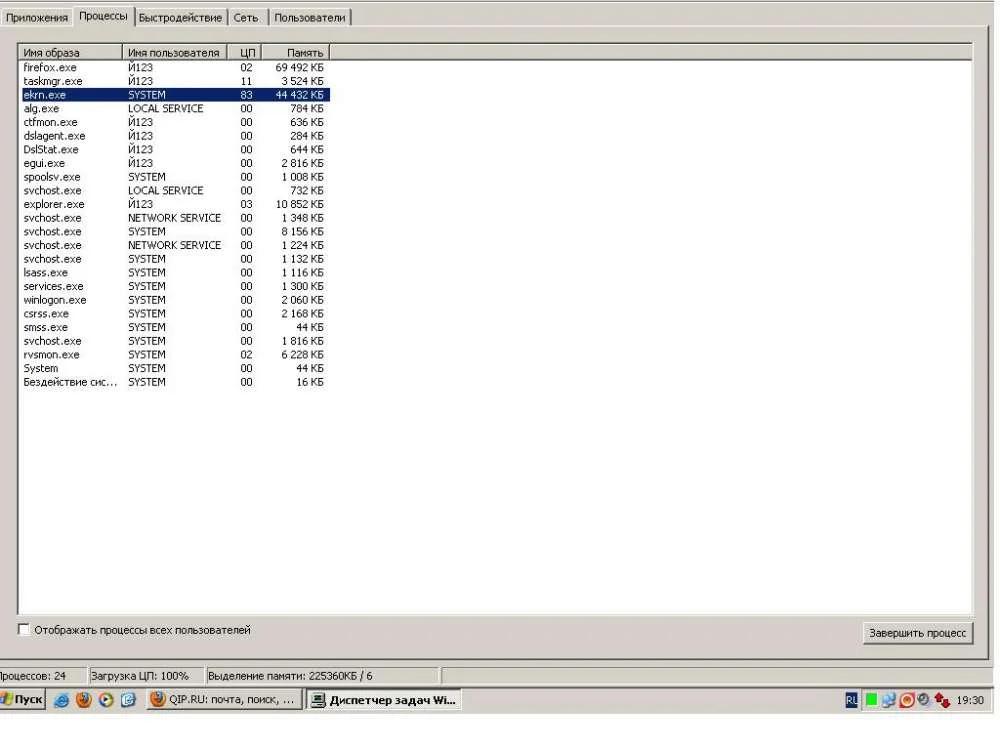
Task: Select the ctfmon.exe process
Action: [x=175, y=122]
